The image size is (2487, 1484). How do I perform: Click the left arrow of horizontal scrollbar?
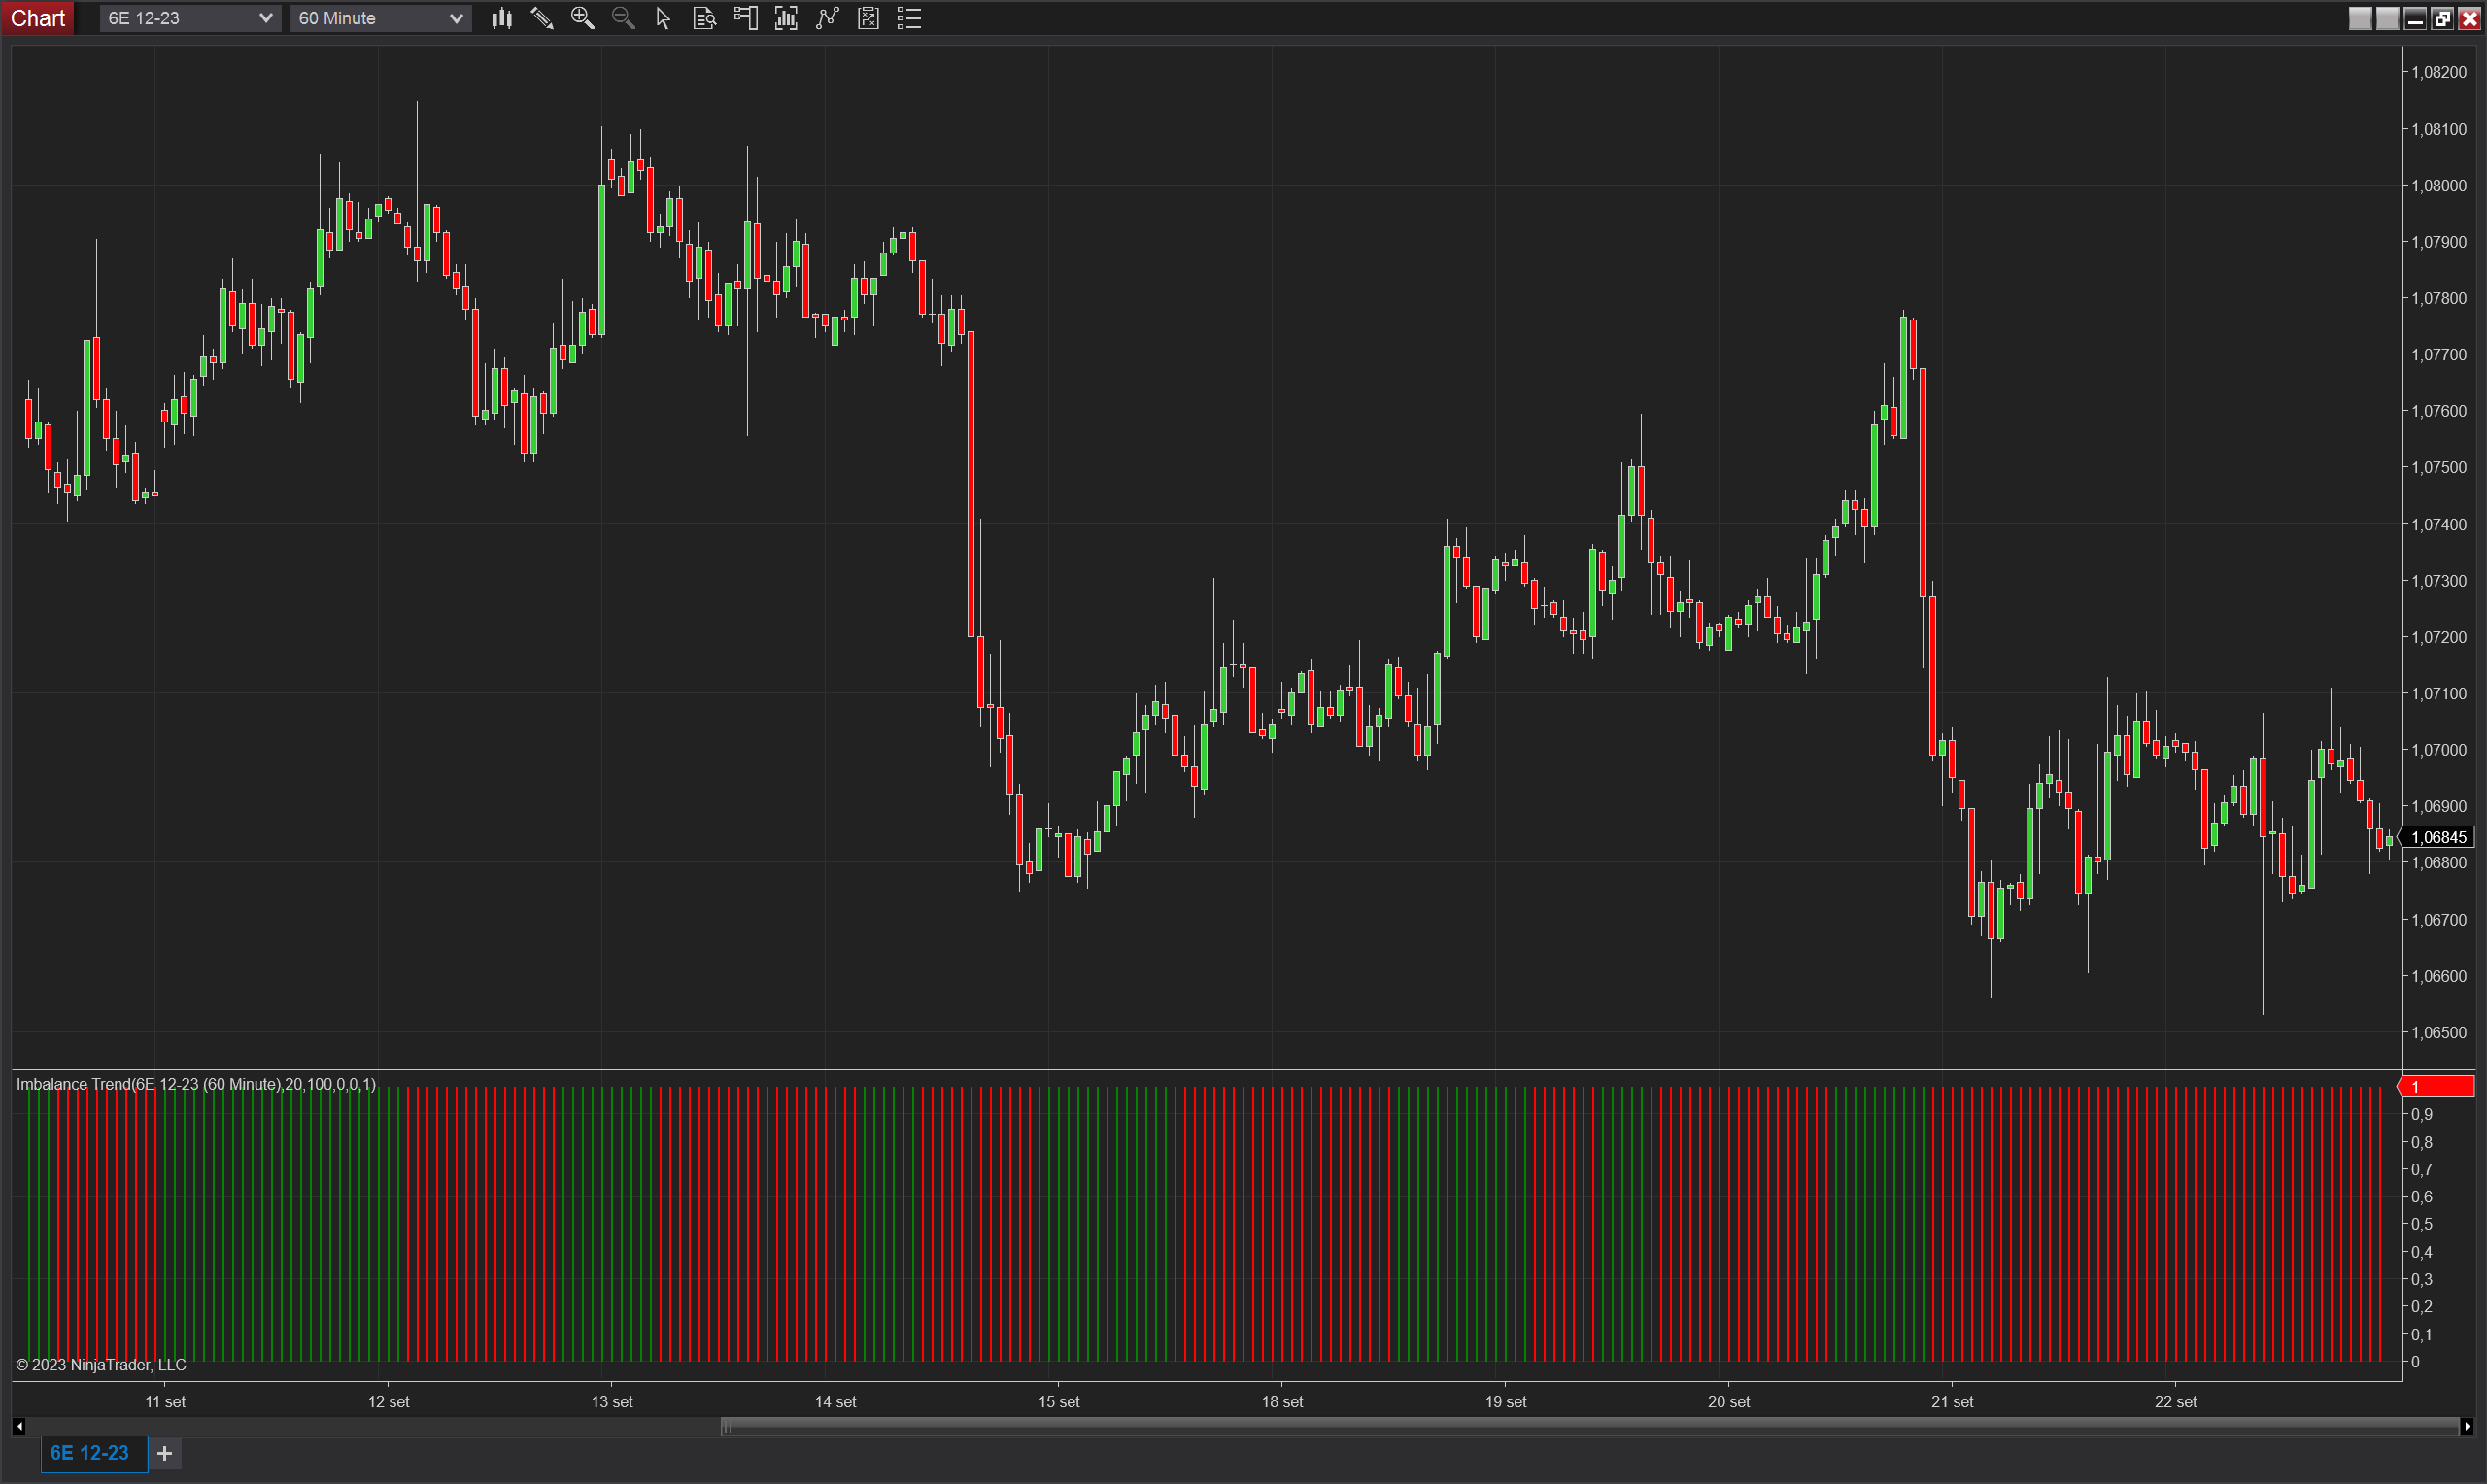[19, 1427]
